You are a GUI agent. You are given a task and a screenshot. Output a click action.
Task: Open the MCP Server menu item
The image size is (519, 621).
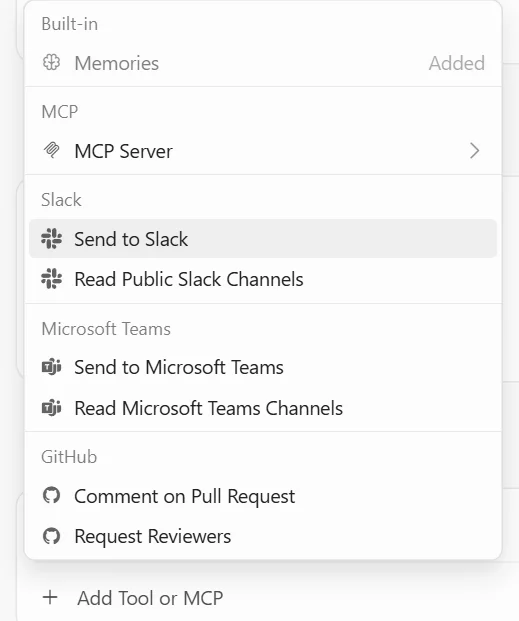click(263, 151)
